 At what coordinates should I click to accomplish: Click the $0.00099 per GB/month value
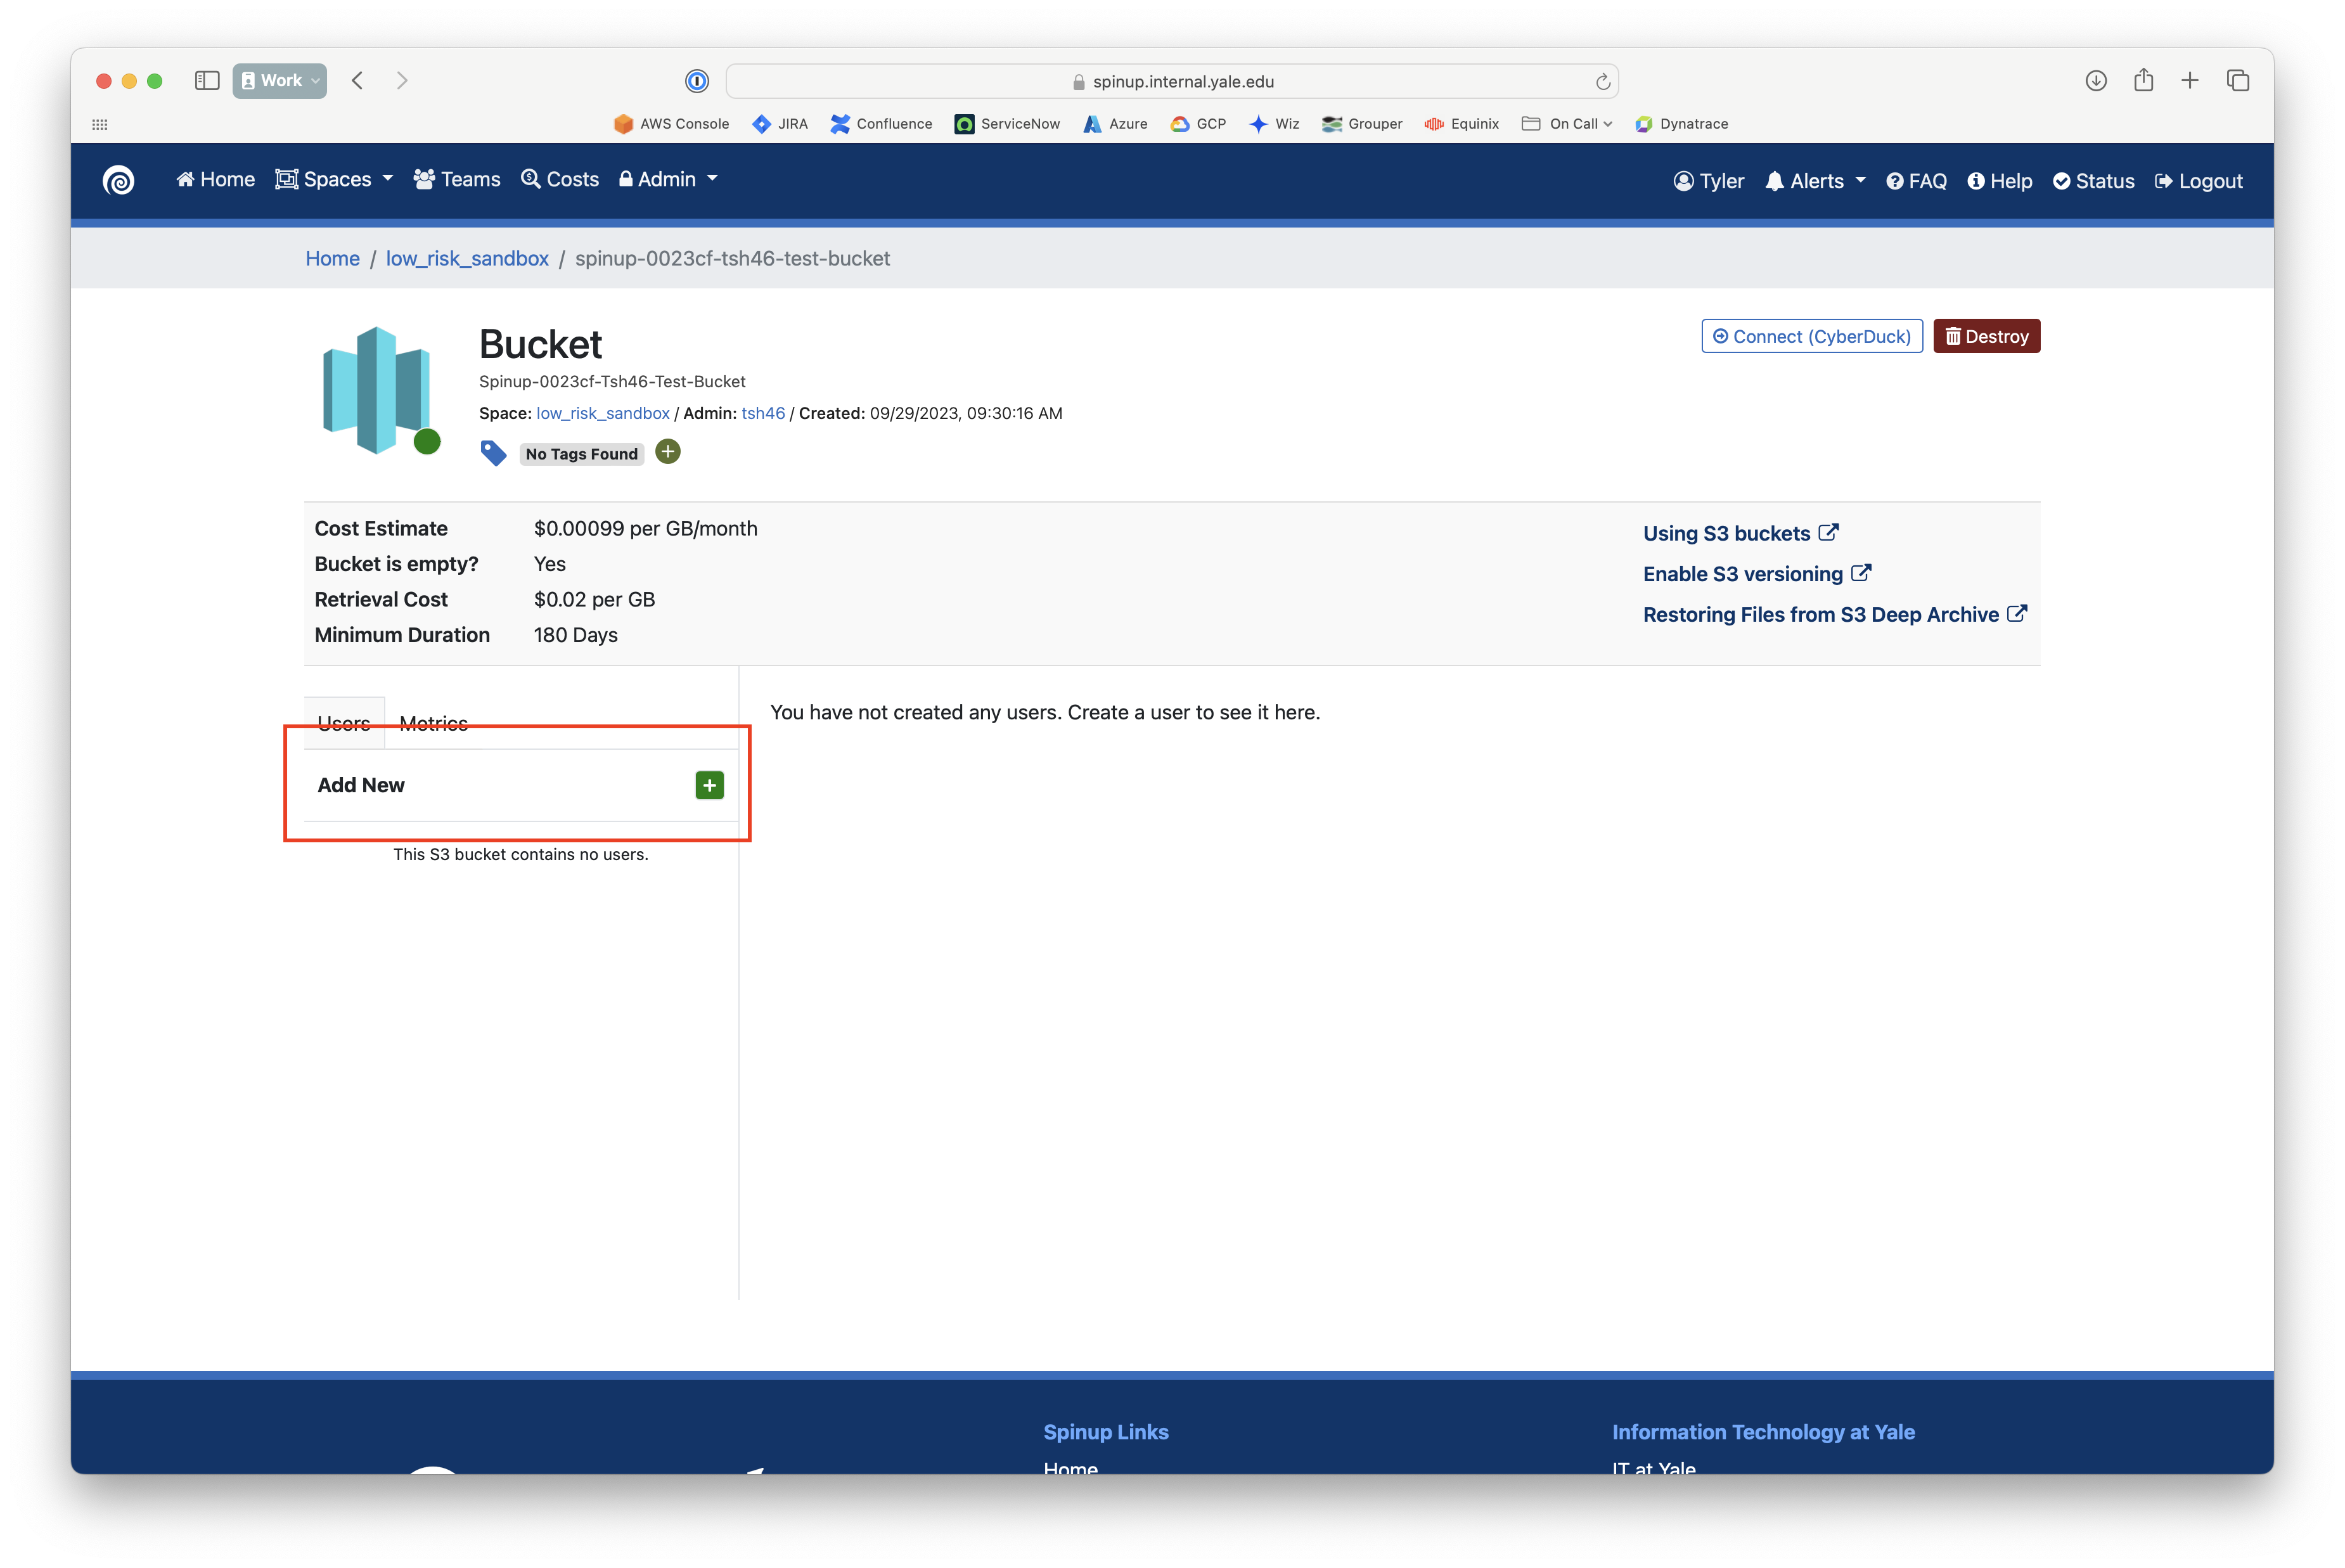(645, 528)
